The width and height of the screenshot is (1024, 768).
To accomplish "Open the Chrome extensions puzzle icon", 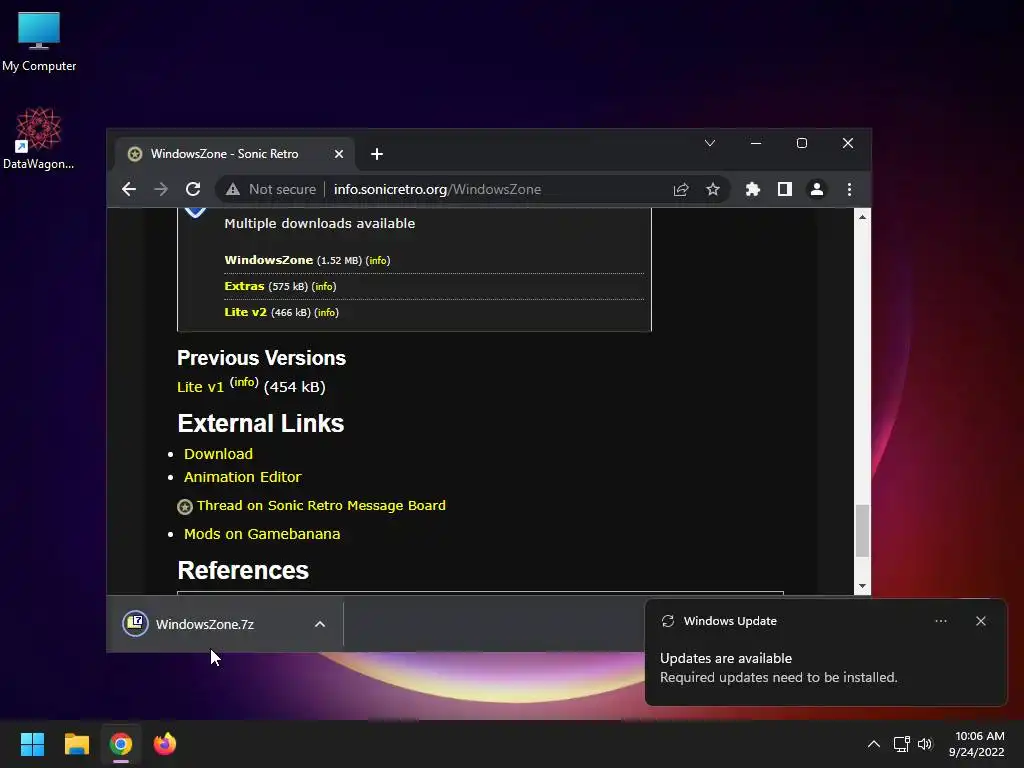I will coord(753,189).
